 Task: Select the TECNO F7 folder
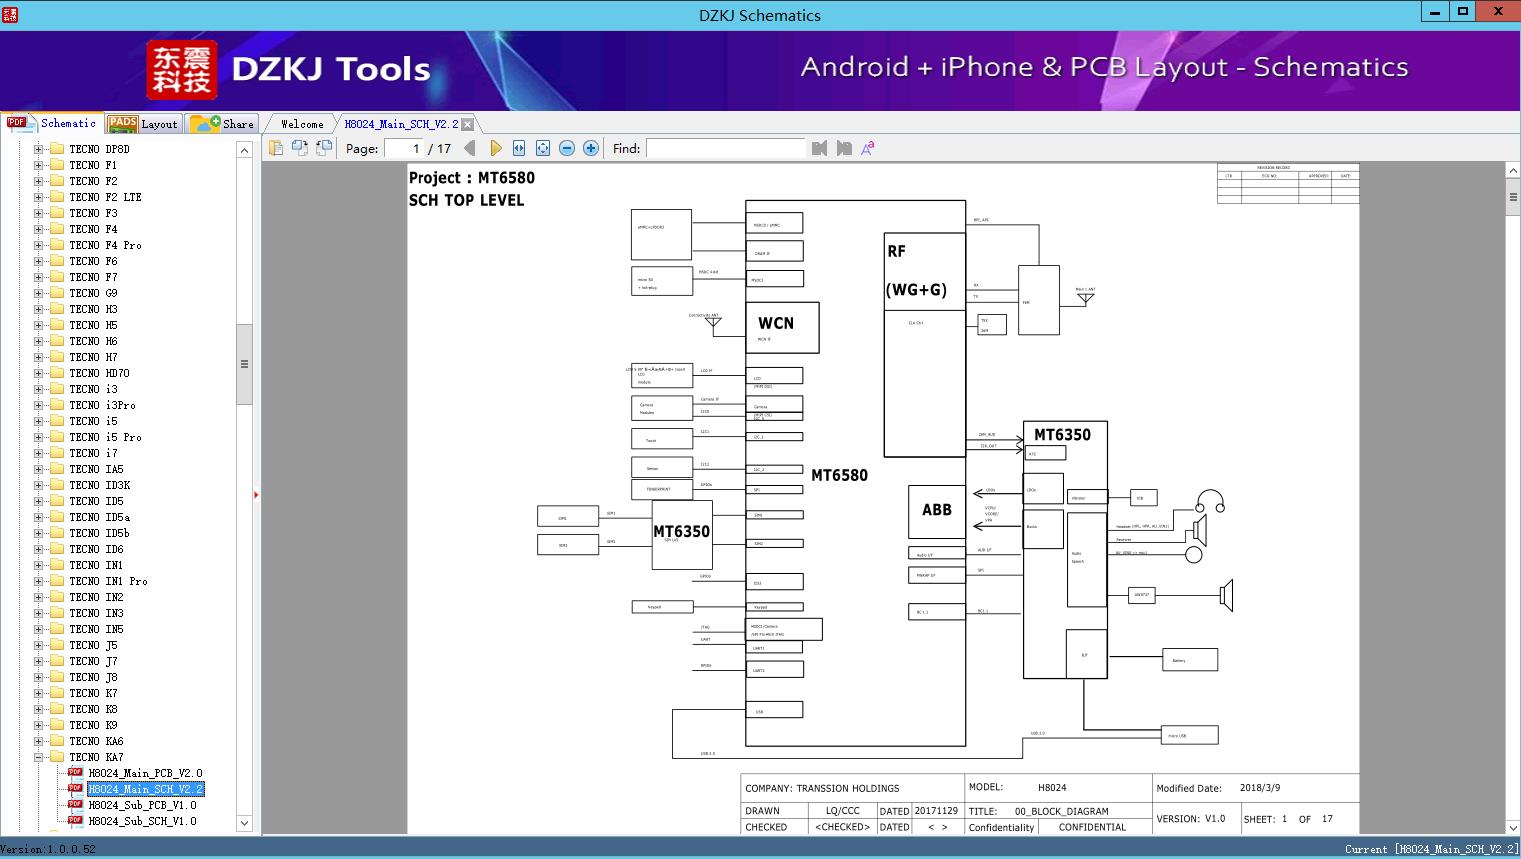coord(93,277)
